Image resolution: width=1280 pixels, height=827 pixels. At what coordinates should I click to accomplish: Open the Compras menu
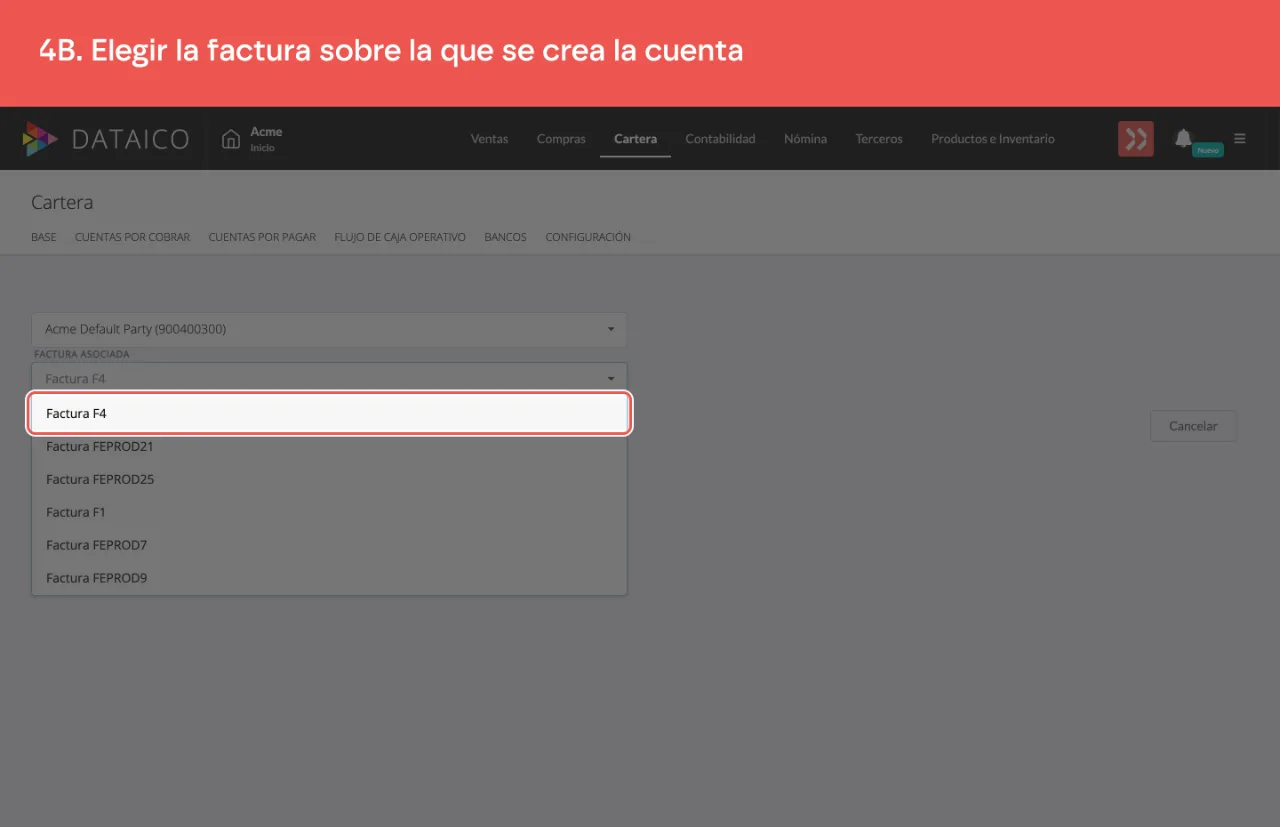click(561, 139)
